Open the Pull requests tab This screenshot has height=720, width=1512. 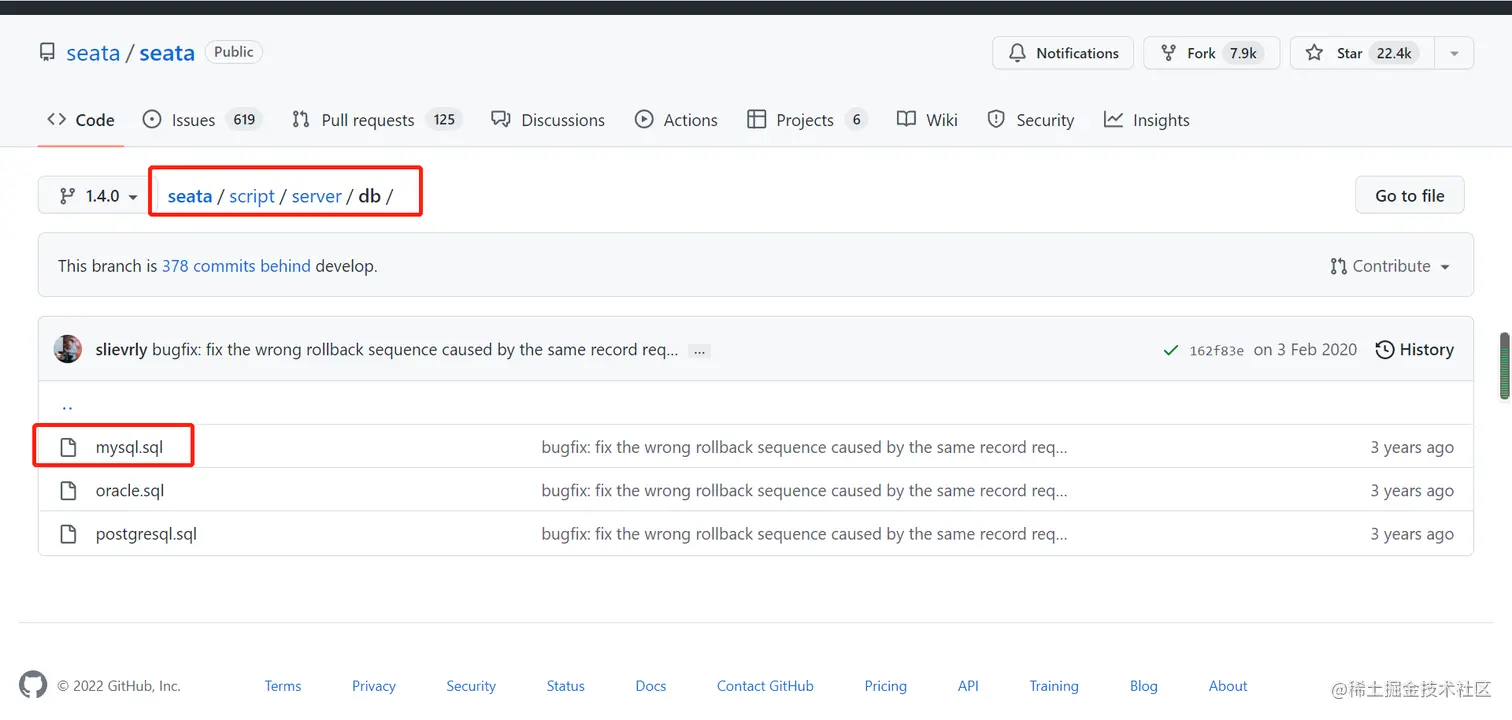tap(376, 120)
